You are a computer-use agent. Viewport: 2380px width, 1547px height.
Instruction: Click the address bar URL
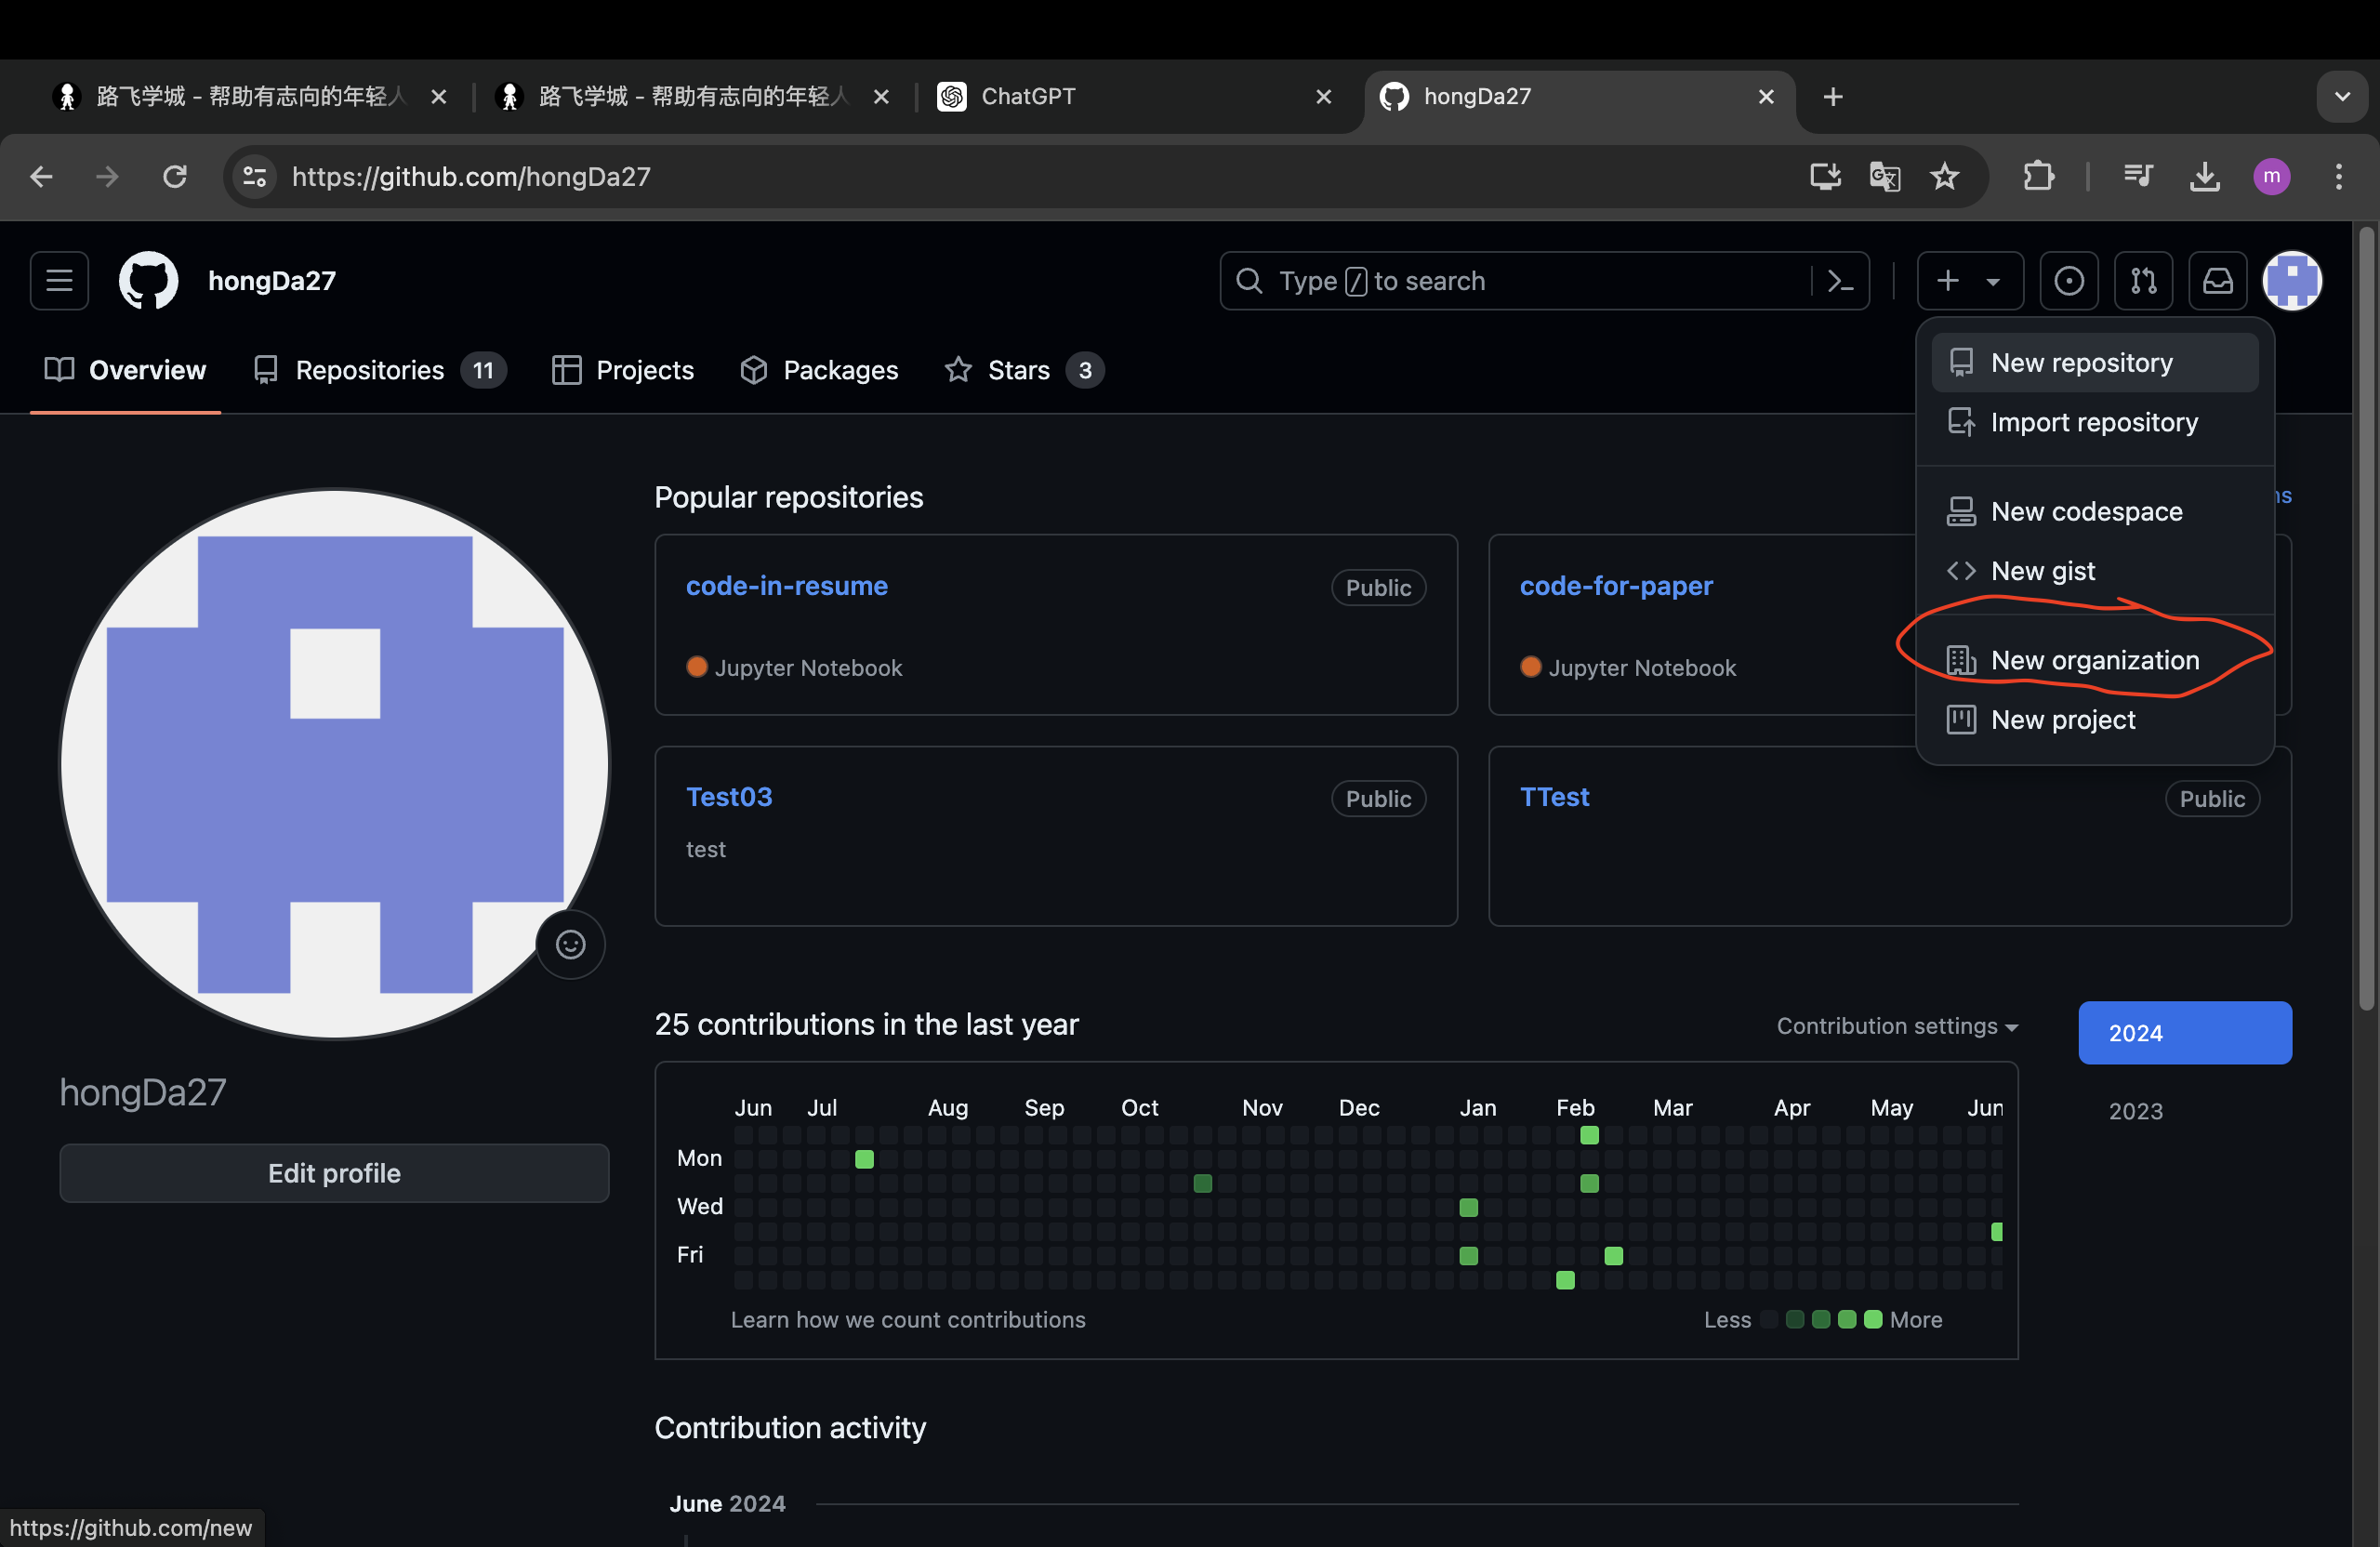(x=471, y=177)
